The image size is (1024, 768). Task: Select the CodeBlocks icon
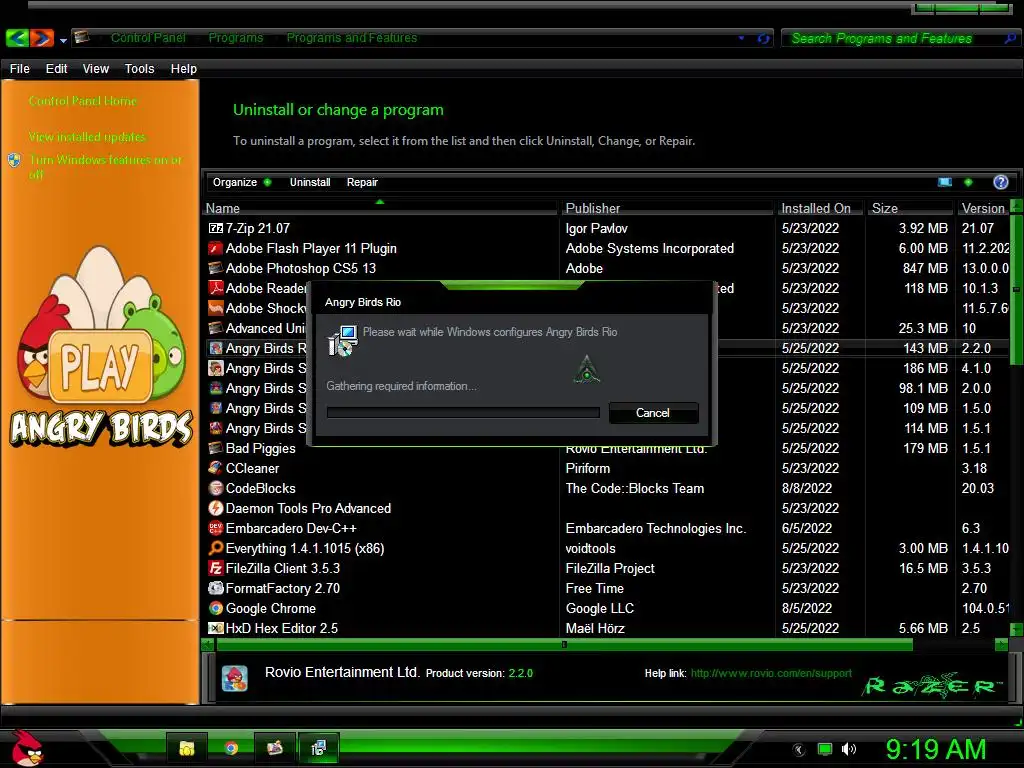pyautogui.click(x=216, y=488)
